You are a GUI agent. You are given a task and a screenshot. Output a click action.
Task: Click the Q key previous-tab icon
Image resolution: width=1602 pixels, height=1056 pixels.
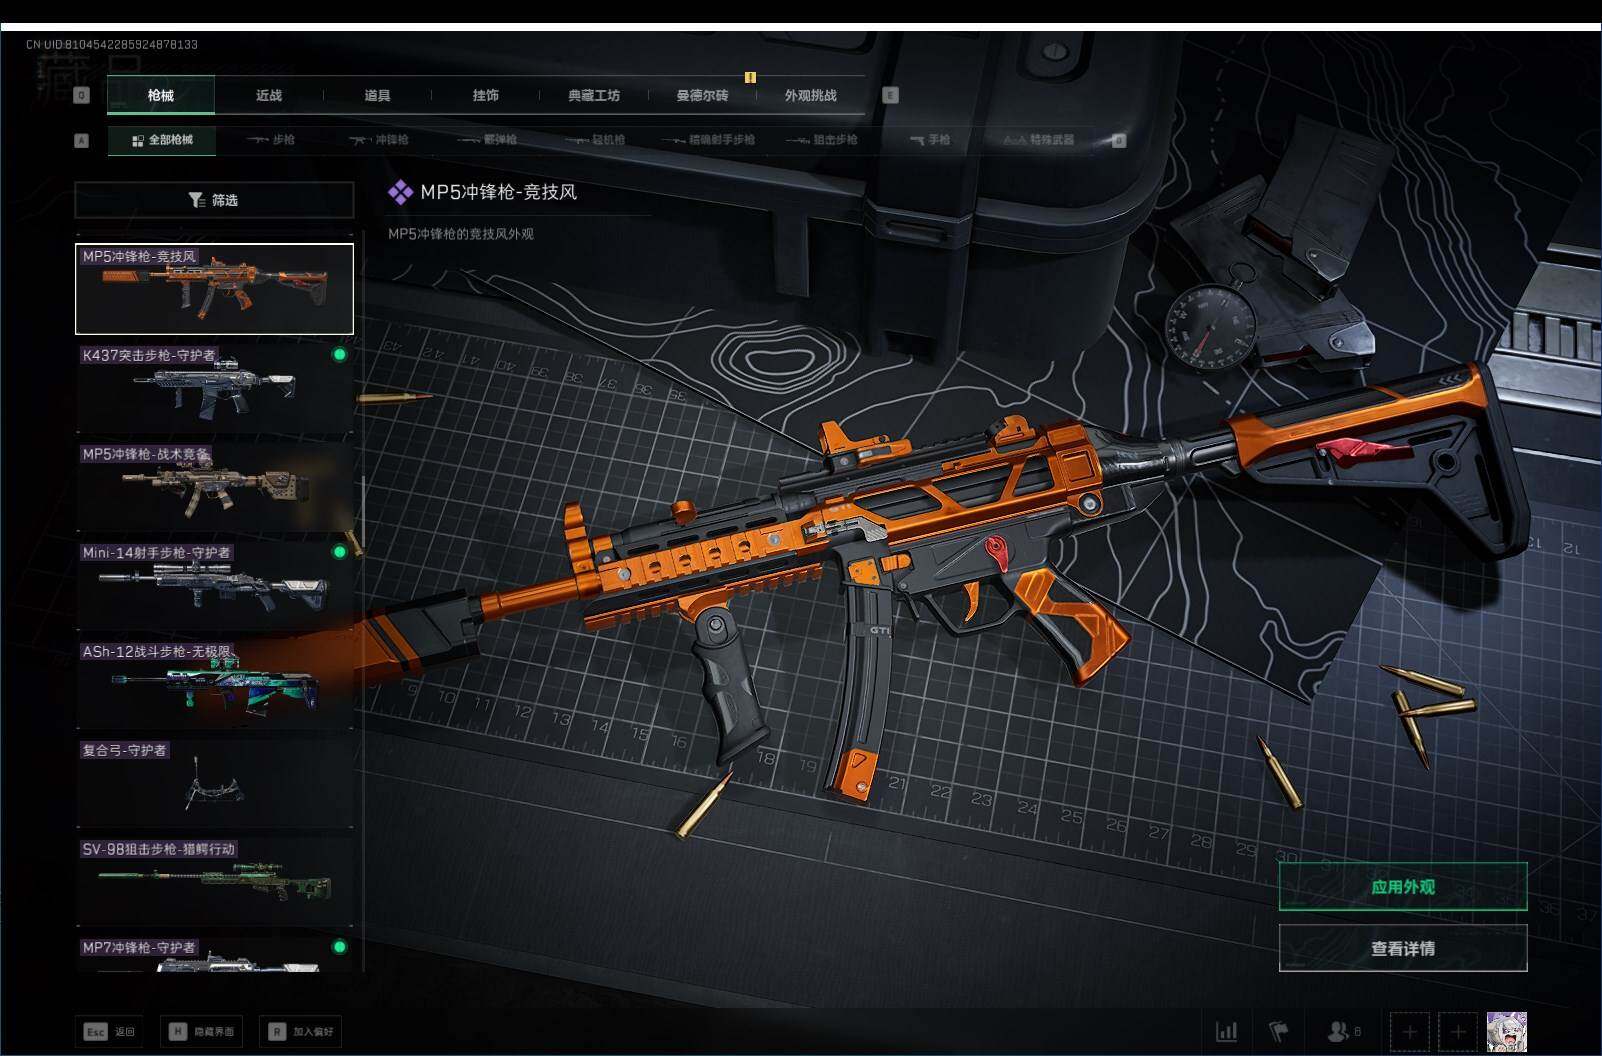coord(82,95)
